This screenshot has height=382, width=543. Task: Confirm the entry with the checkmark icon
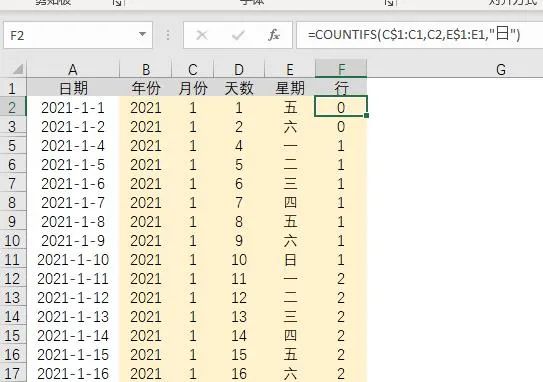tap(238, 35)
